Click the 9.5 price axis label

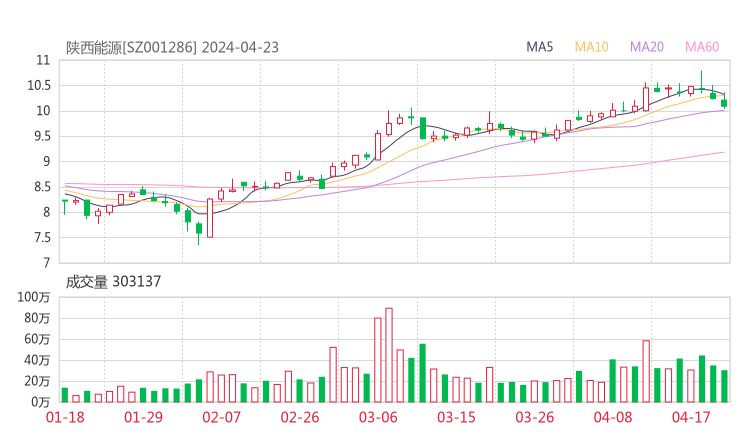pyautogui.click(x=42, y=136)
